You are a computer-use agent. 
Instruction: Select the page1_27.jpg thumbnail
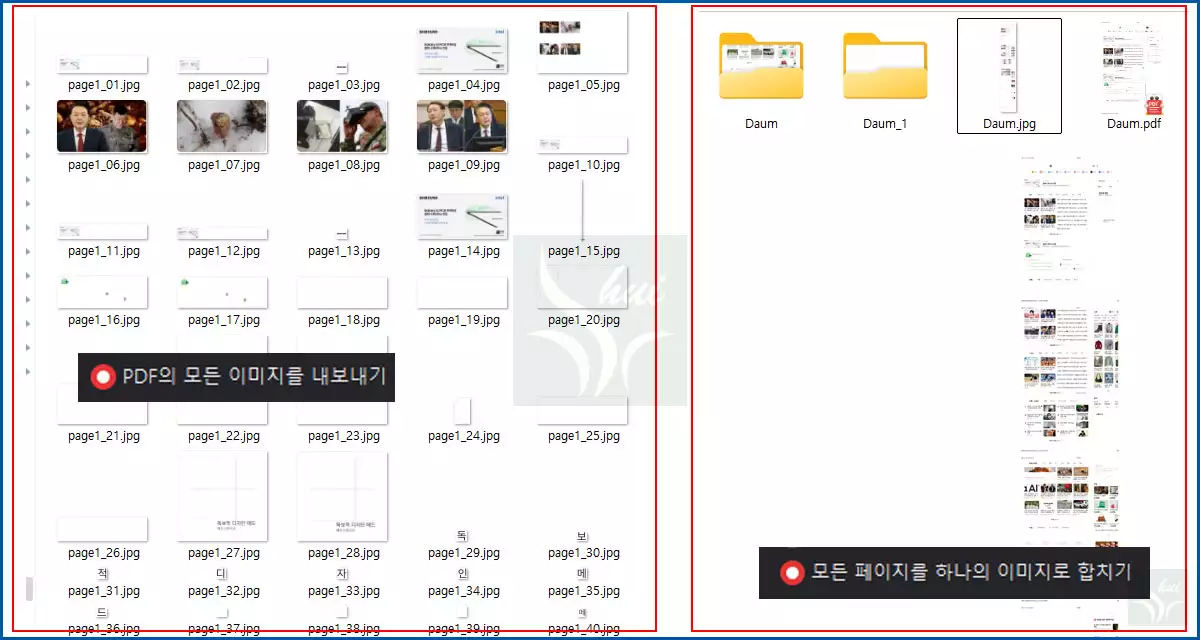point(222,495)
